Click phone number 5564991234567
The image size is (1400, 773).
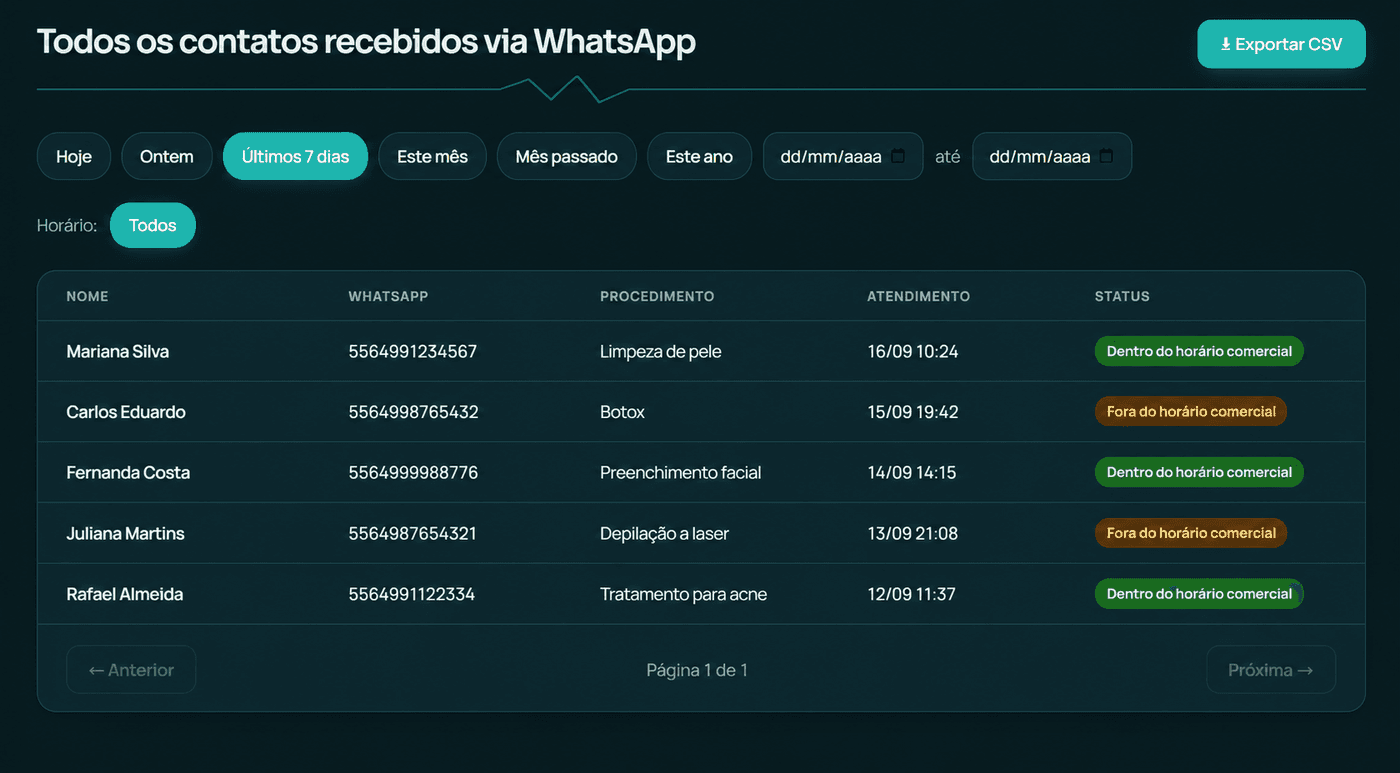(413, 351)
